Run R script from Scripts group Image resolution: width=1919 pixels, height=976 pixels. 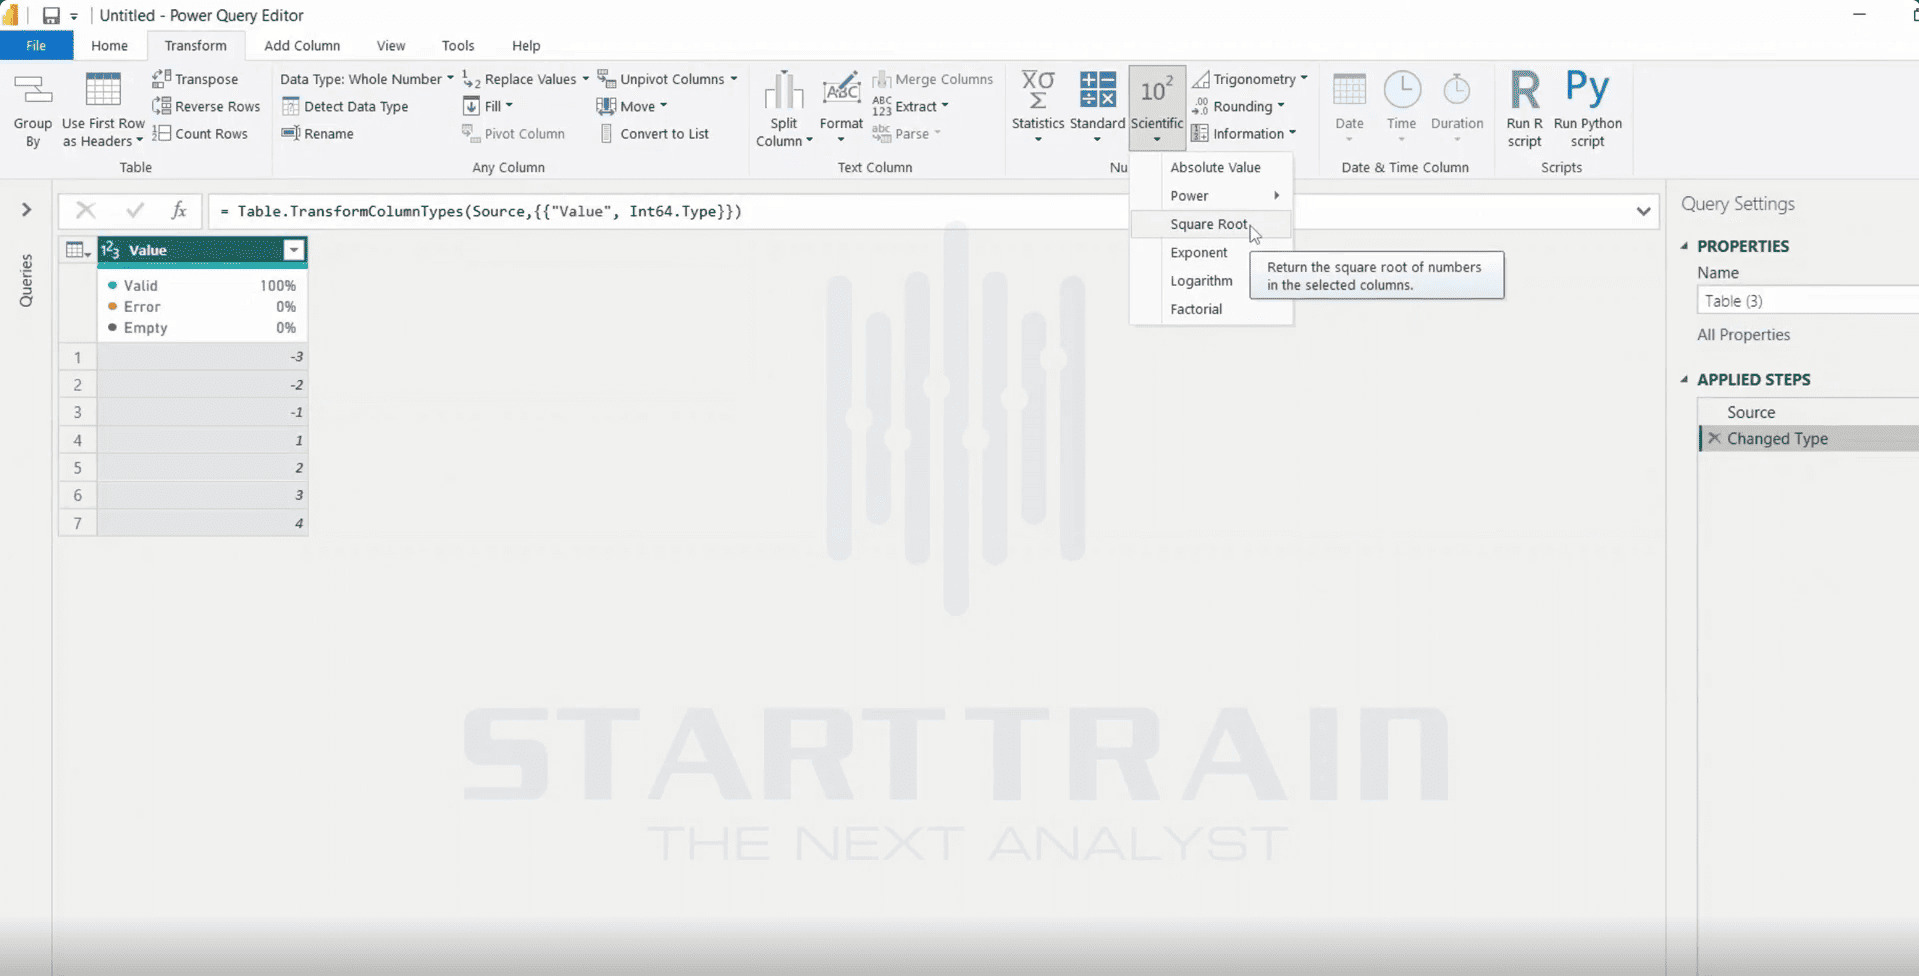(1524, 108)
